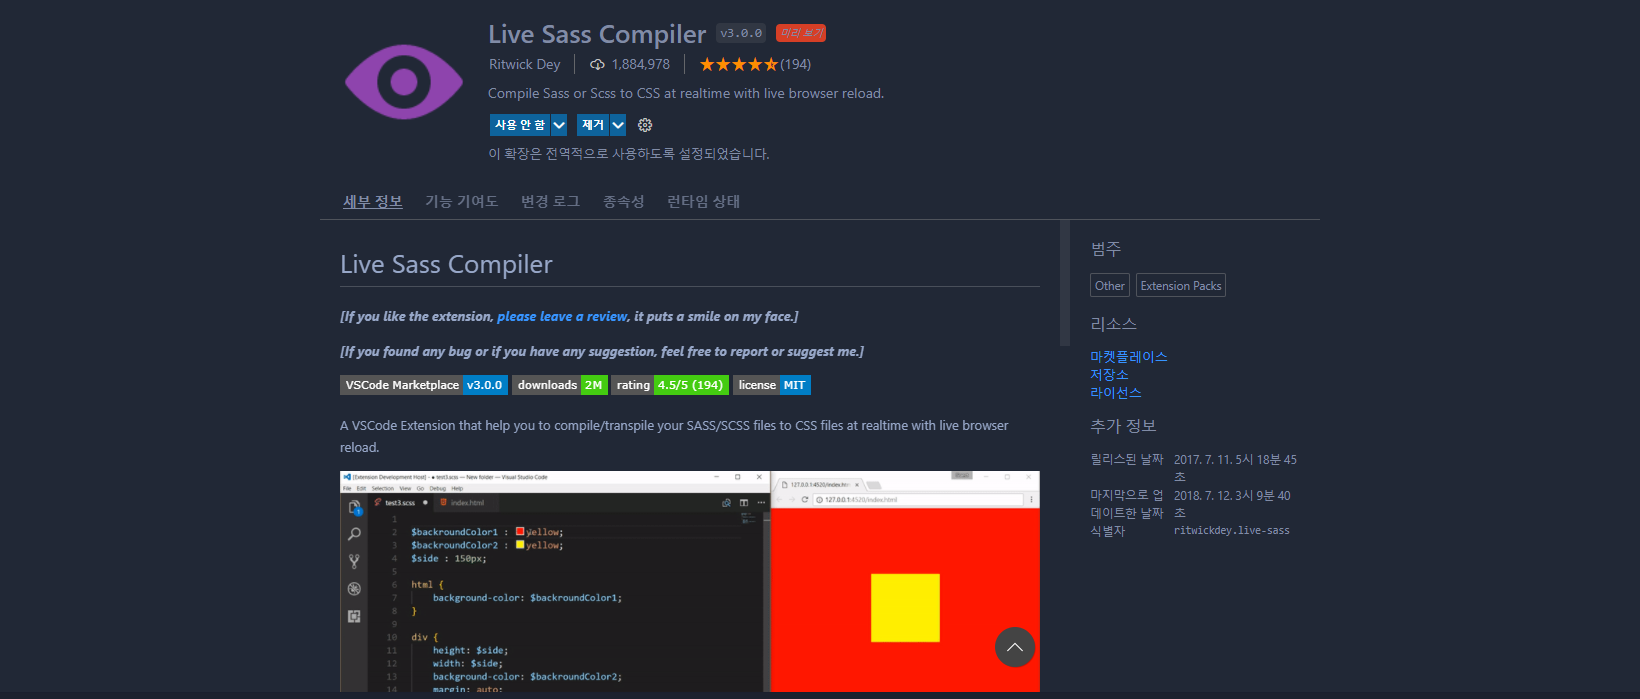Click the Ritwick Dey publisher link
Viewport: 1640px width, 699px height.
pyautogui.click(x=525, y=64)
